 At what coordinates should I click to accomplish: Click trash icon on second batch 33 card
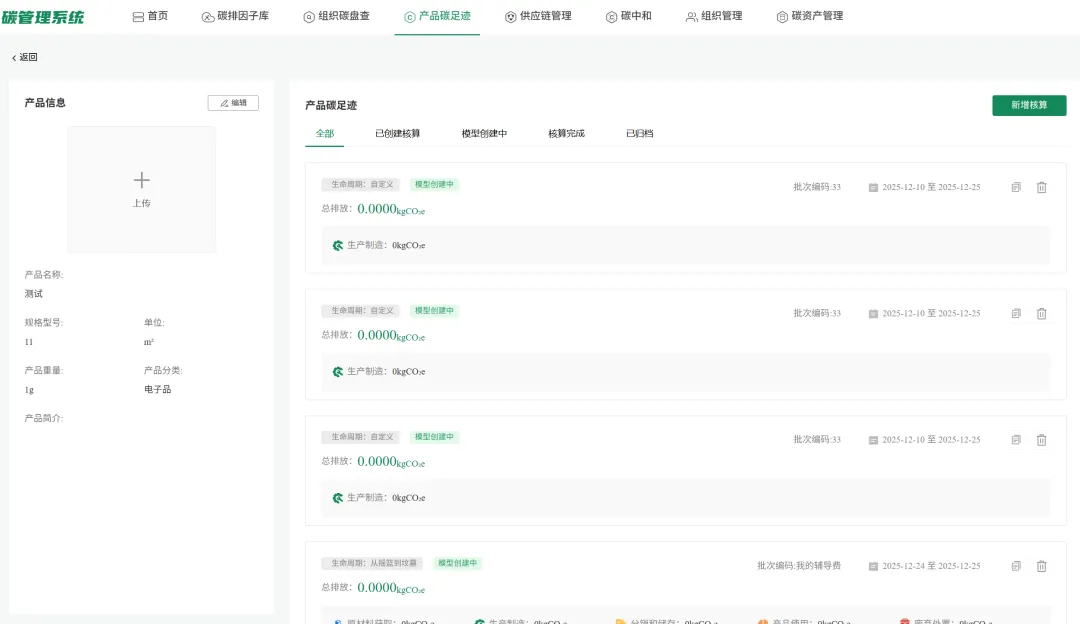click(x=1041, y=313)
